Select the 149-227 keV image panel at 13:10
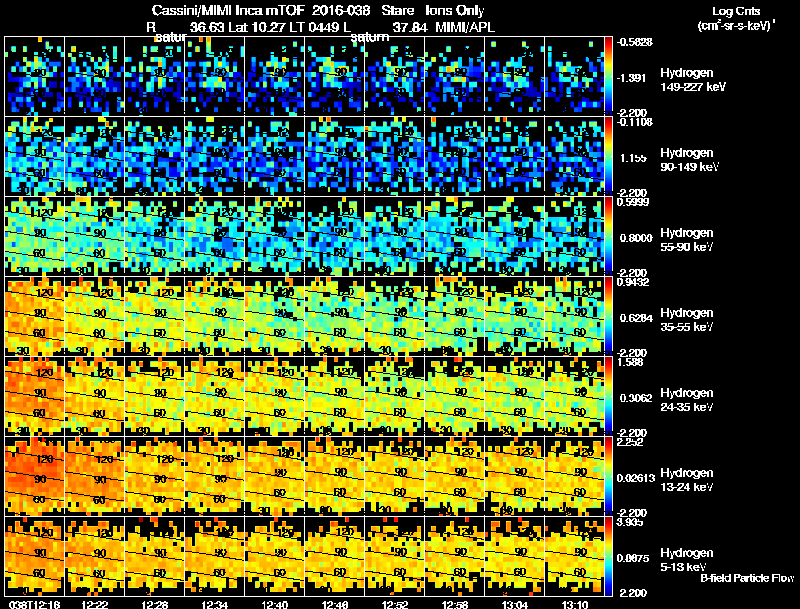Screen dimensions: 800x609 tap(574, 75)
